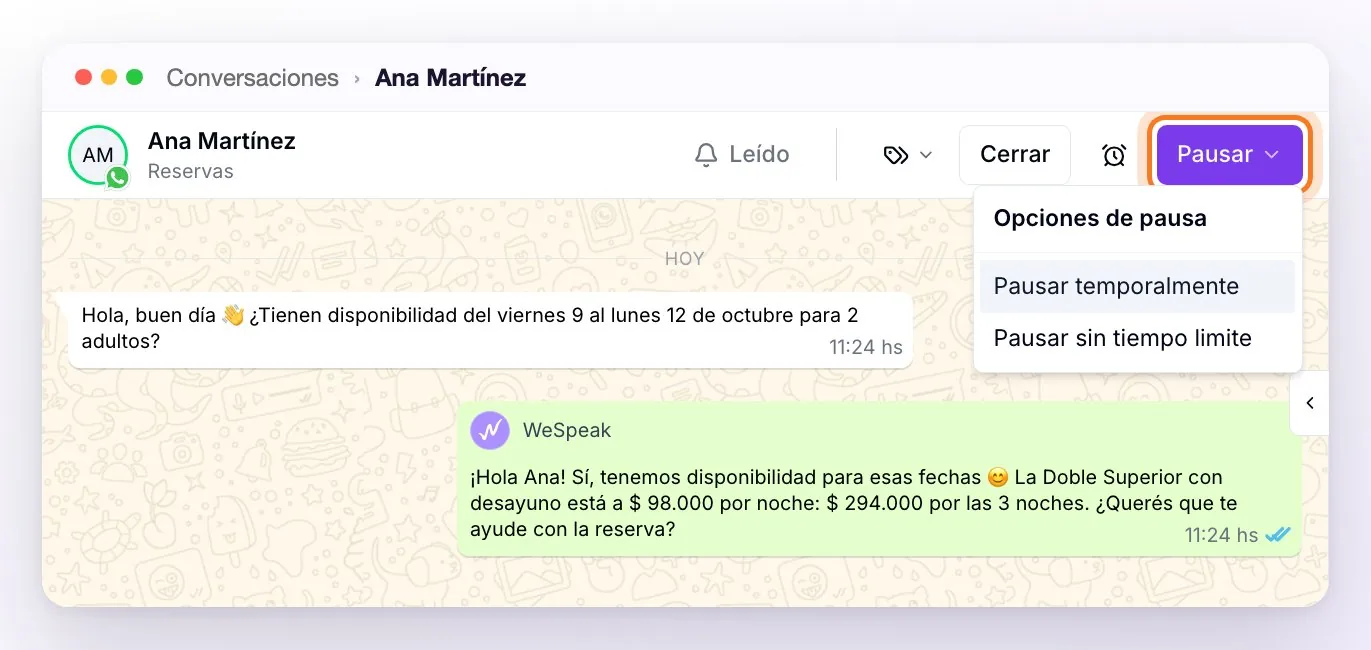Click the WeSpeak reply message bubble
This screenshot has height=650, width=1371.
(x=879, y=479)
